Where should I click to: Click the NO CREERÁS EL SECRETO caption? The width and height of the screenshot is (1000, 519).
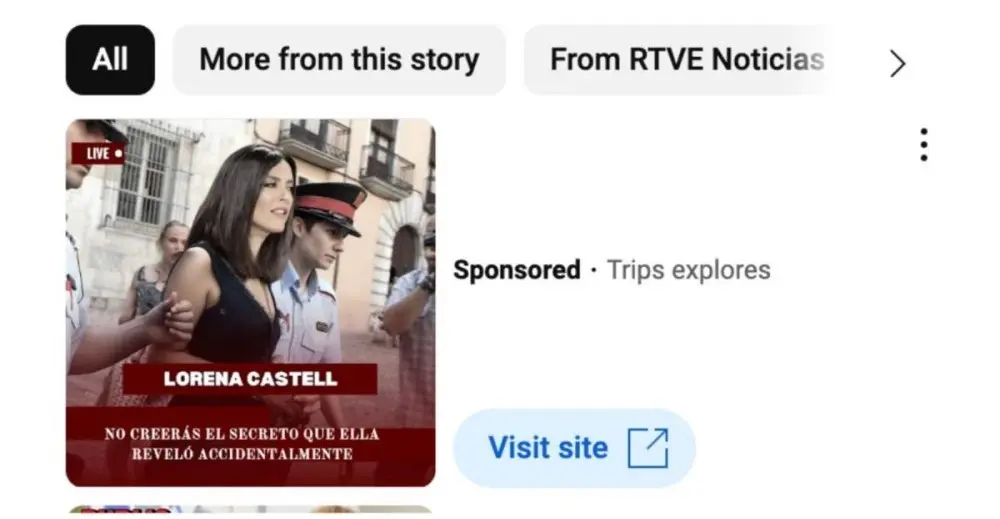pos(242,444)
